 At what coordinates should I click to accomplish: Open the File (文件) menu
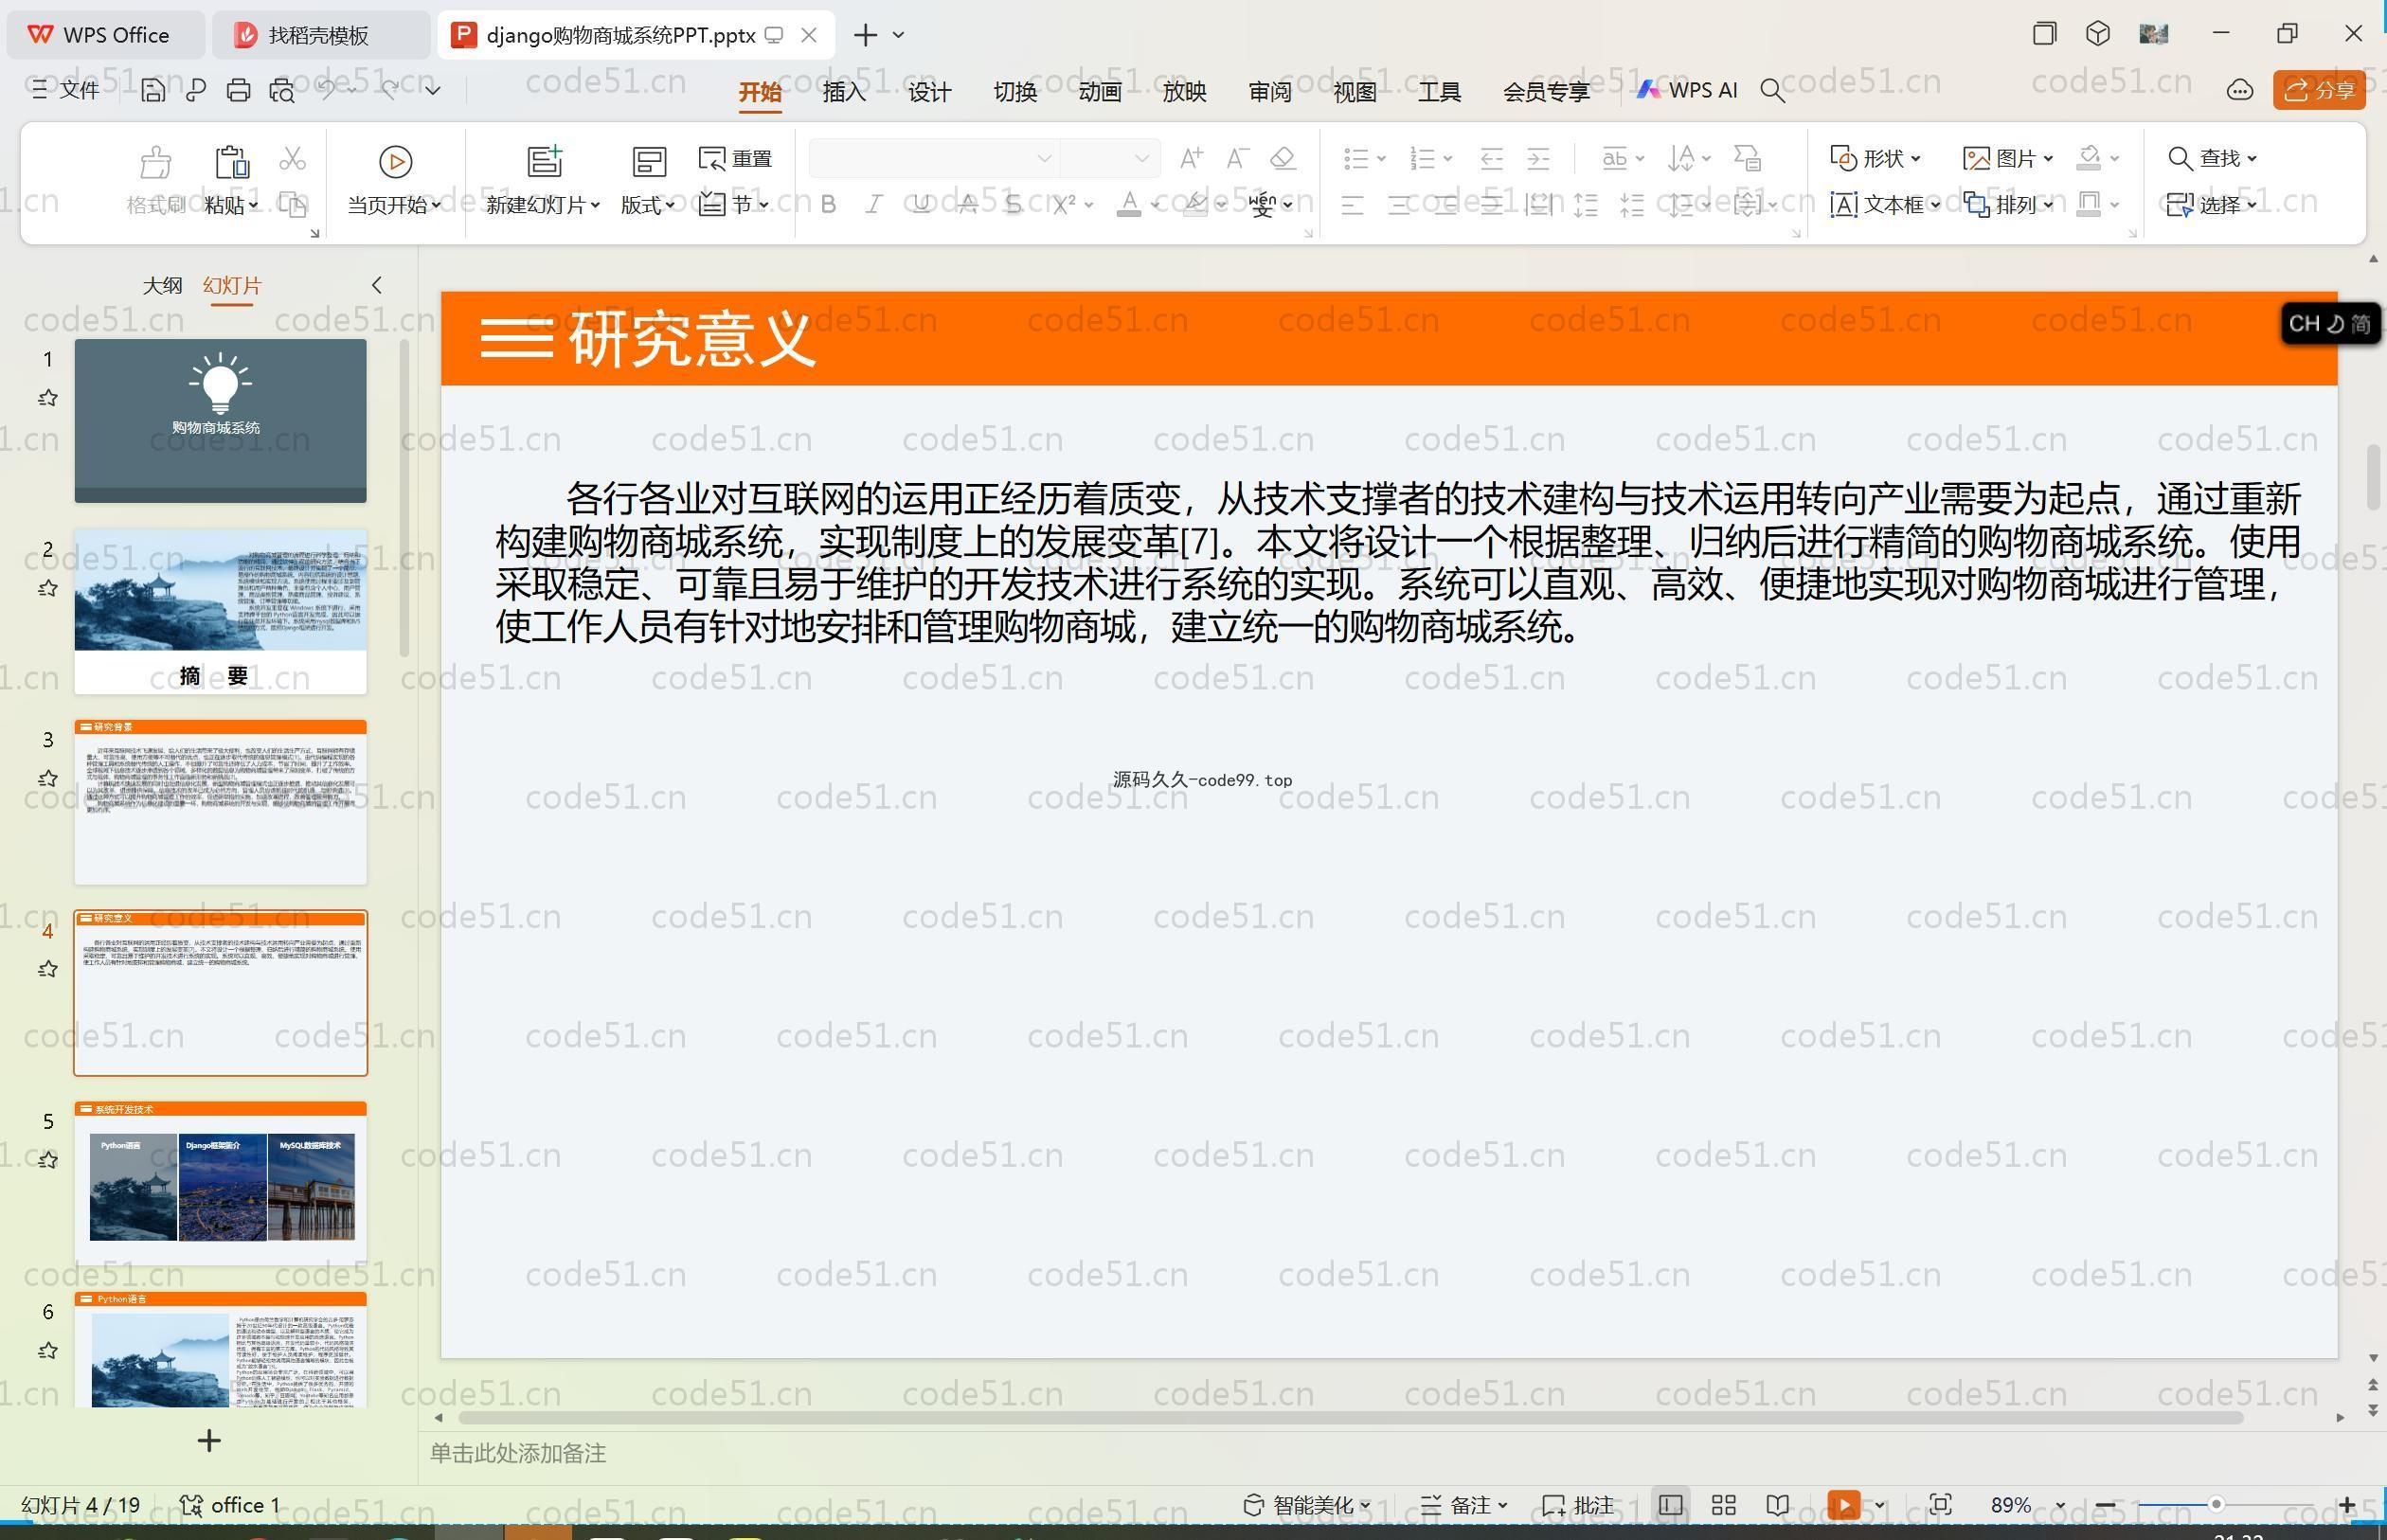65,91
